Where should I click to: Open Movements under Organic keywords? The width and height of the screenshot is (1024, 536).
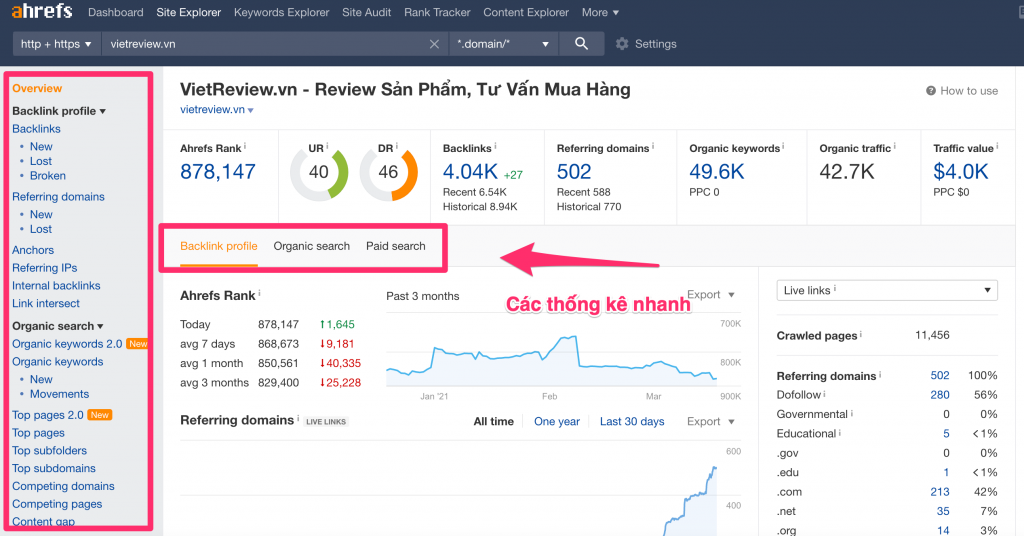click(x=59, y=394)
